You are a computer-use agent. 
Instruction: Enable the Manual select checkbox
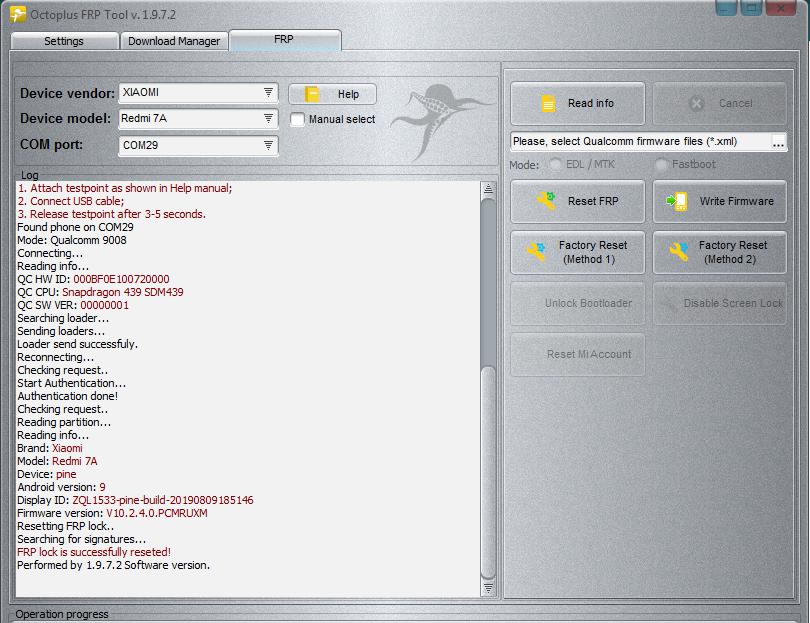(297, 119)
